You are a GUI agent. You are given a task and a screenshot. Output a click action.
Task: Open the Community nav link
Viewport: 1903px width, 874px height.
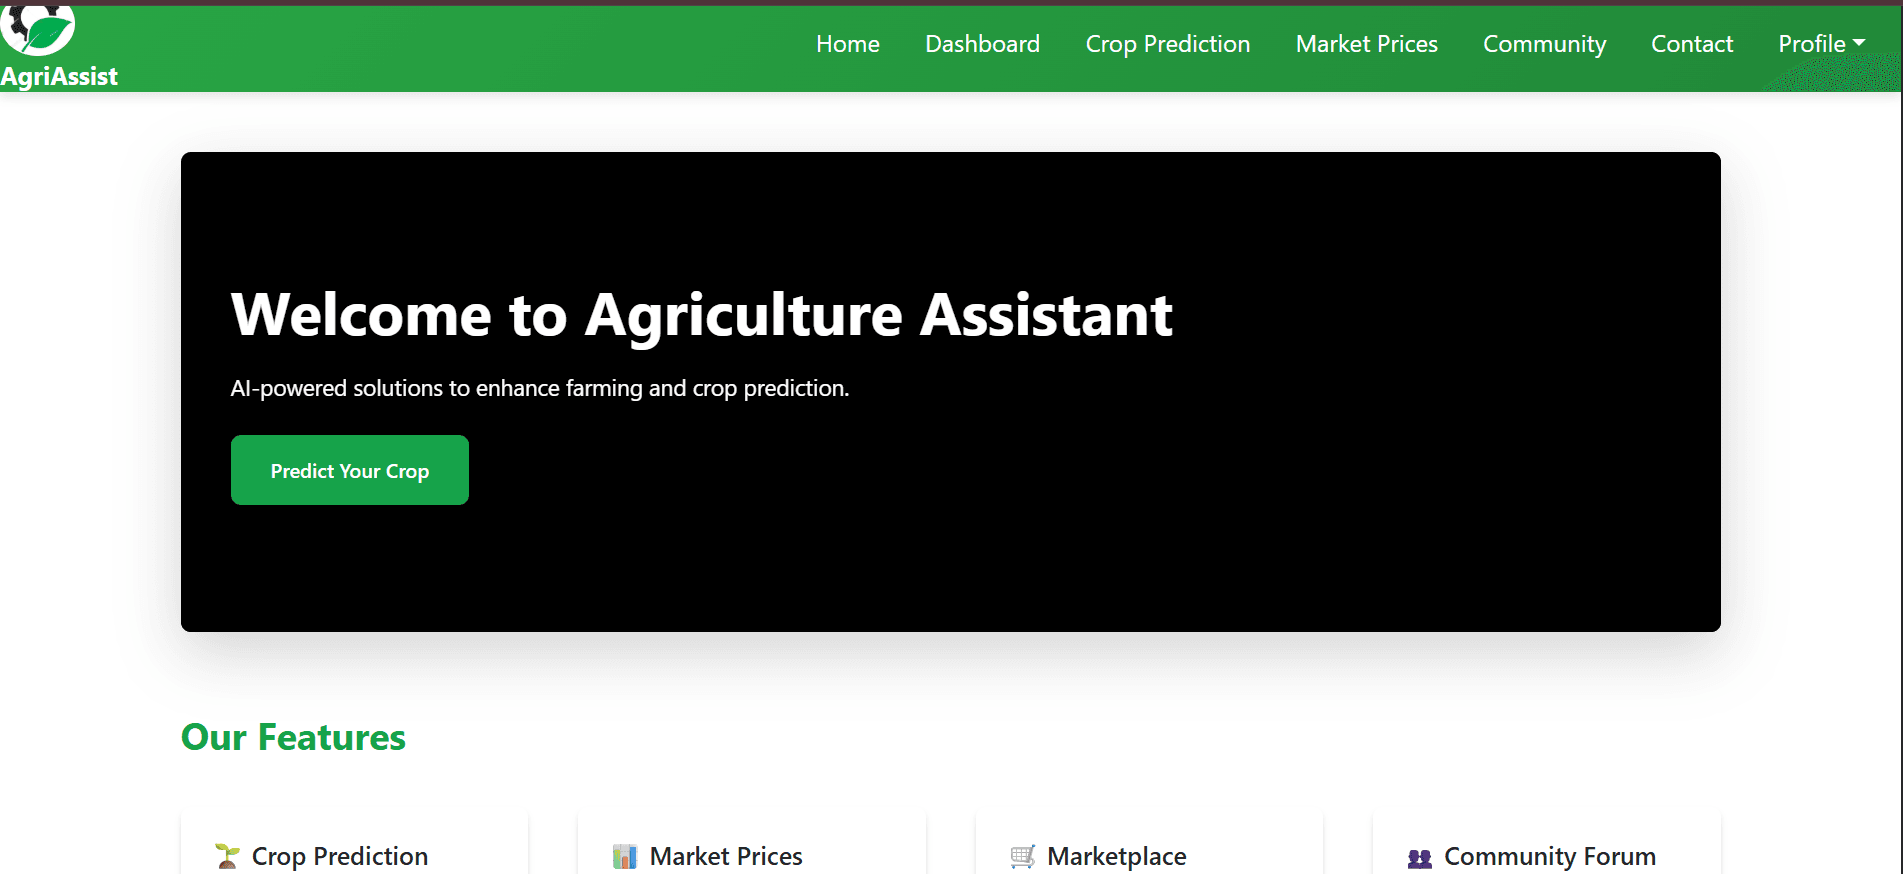[x=1544, y=44]
